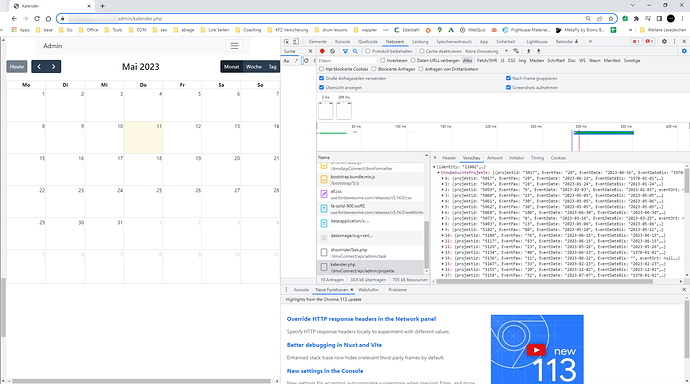
Task: Switch calendar to Woche view
Action: [254, 66]
